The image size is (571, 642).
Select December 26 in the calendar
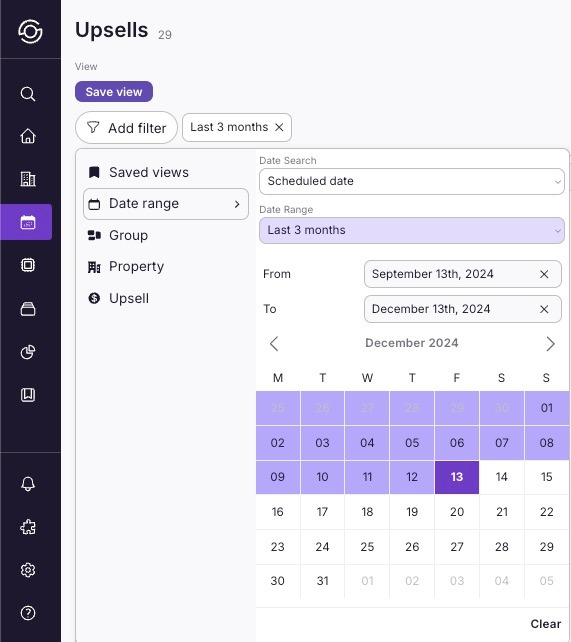(412, 547)
